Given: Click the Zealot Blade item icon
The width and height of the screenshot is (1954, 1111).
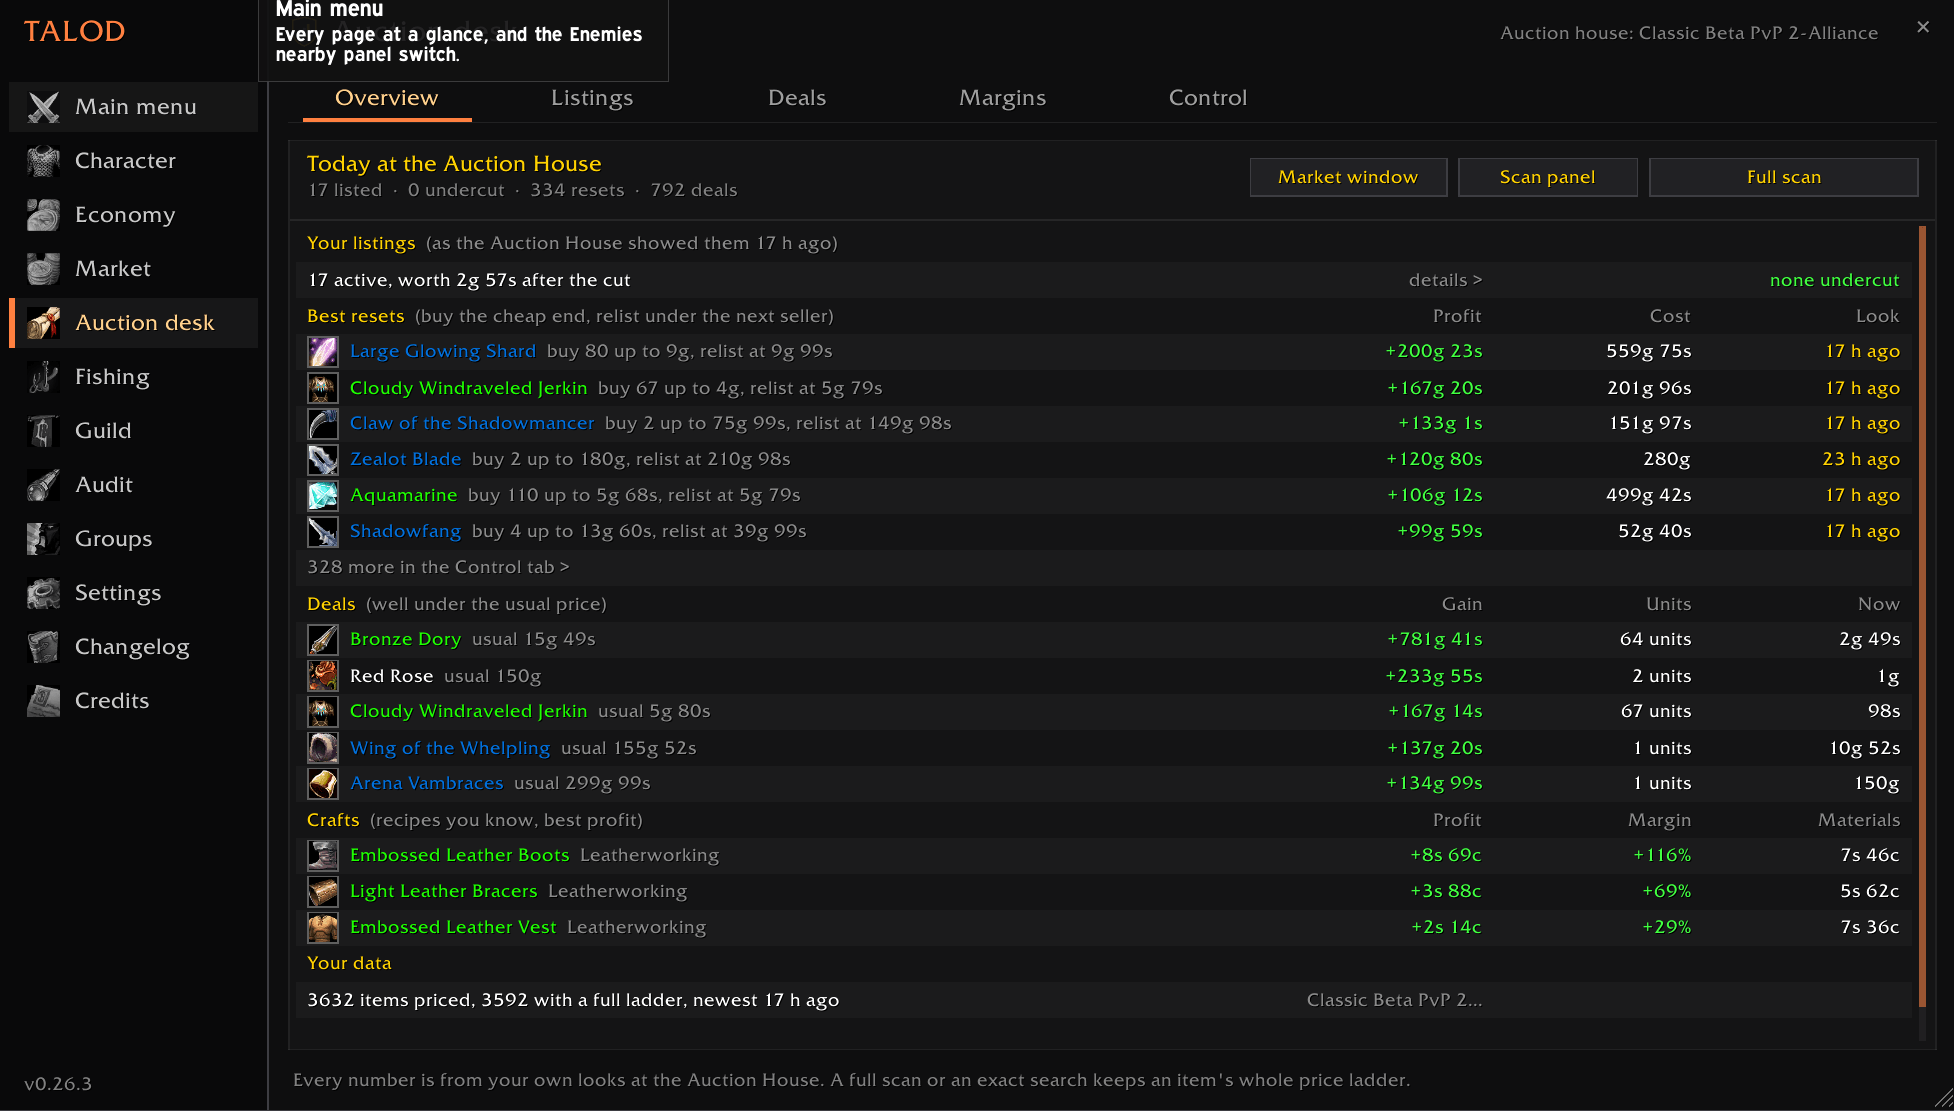Looking at the screenshot, I should [323, 460].
